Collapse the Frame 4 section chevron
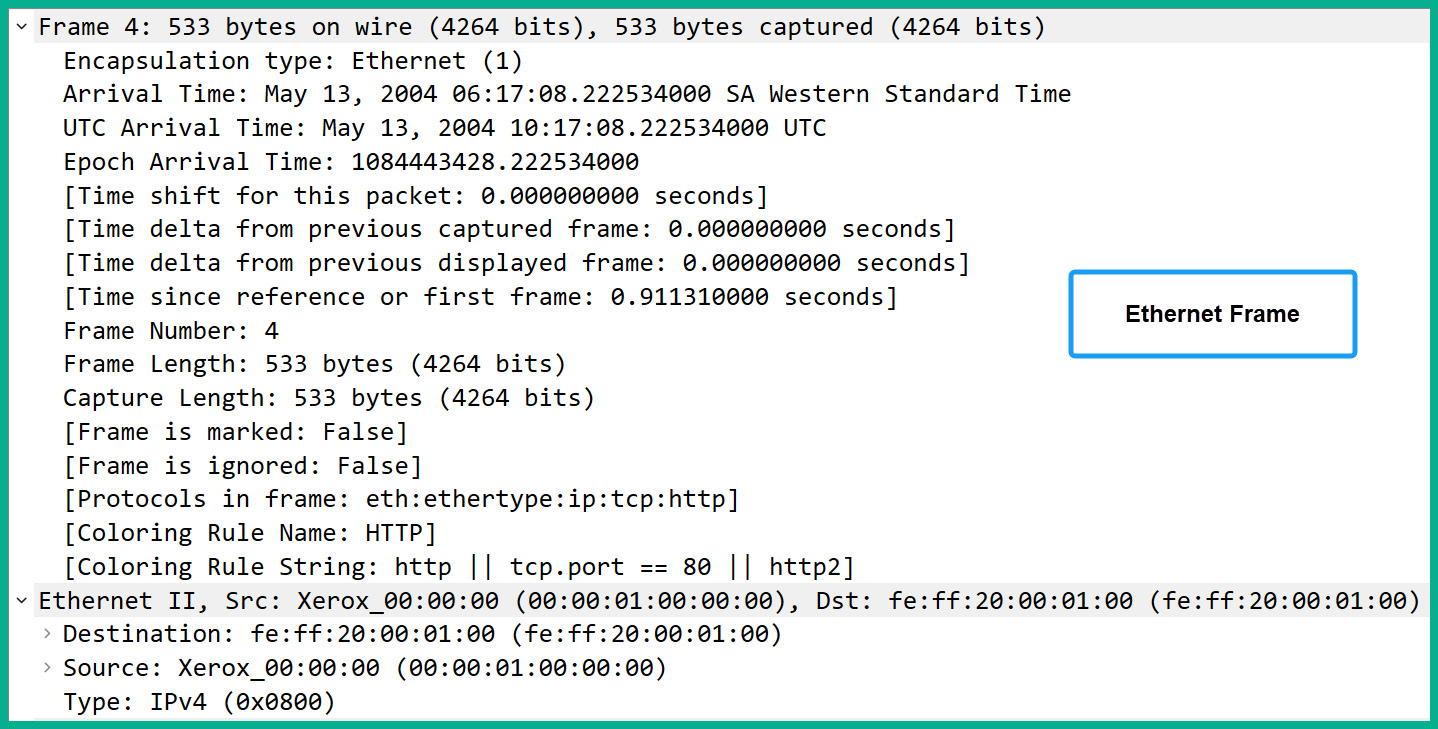Image resolution: width=1438 pixels, height=729 pixels. (x=20, y=27)
